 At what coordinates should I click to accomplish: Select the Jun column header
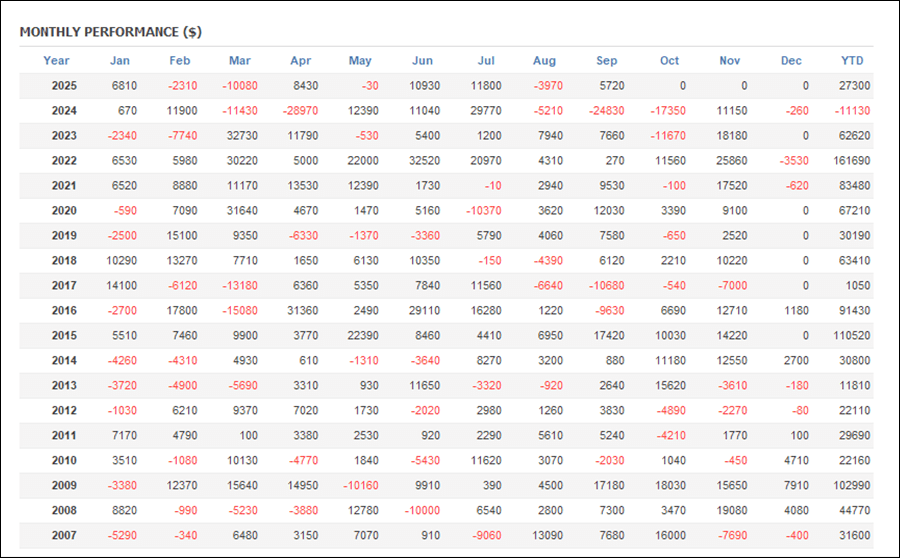coord(422,61)
